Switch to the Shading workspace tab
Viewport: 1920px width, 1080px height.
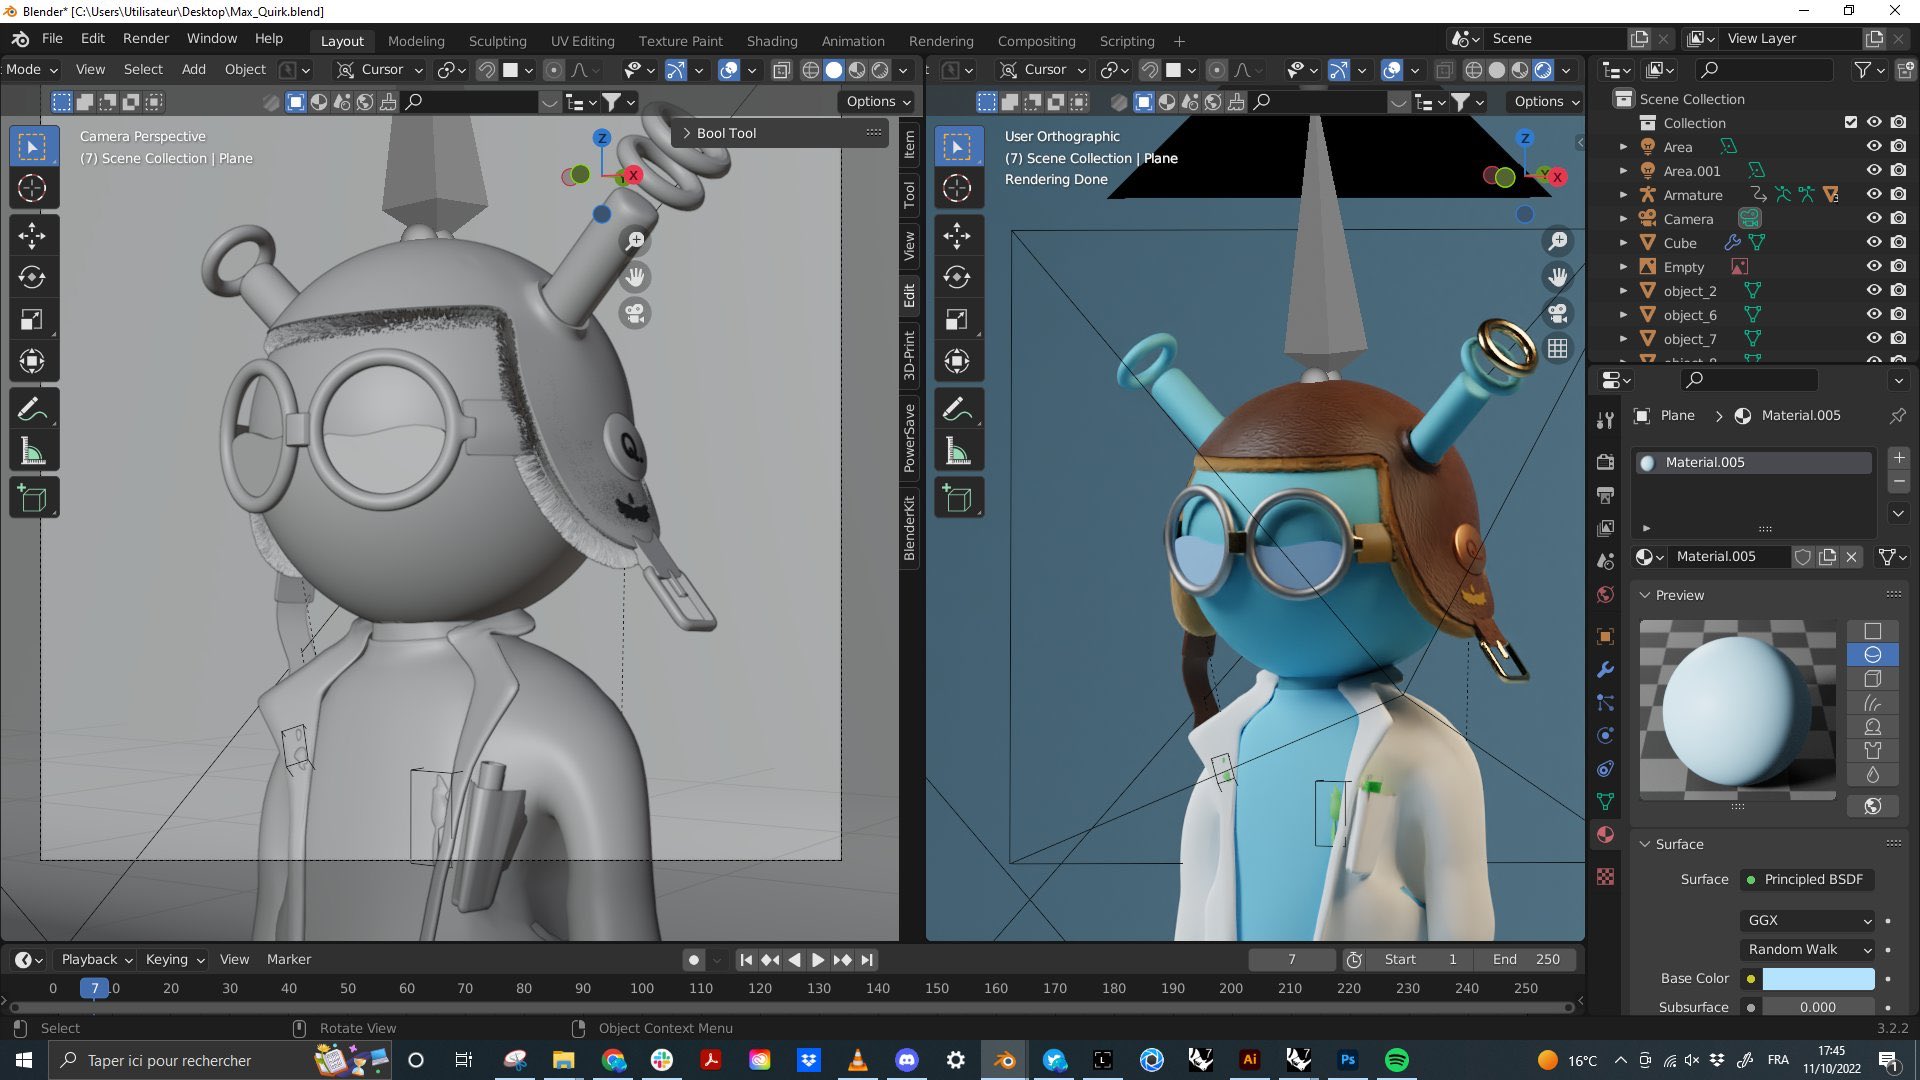[x=771, y=41]
